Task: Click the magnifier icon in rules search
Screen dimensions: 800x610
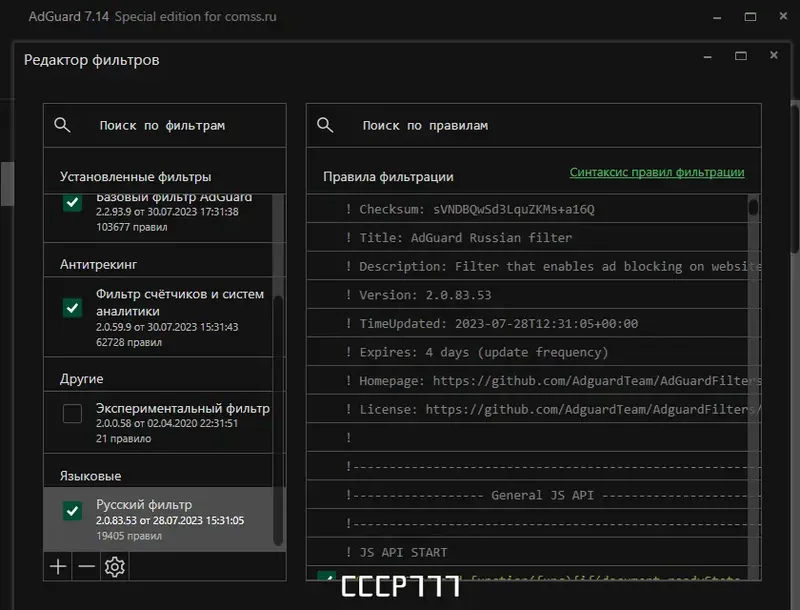Action: click(x=325, y=125)
